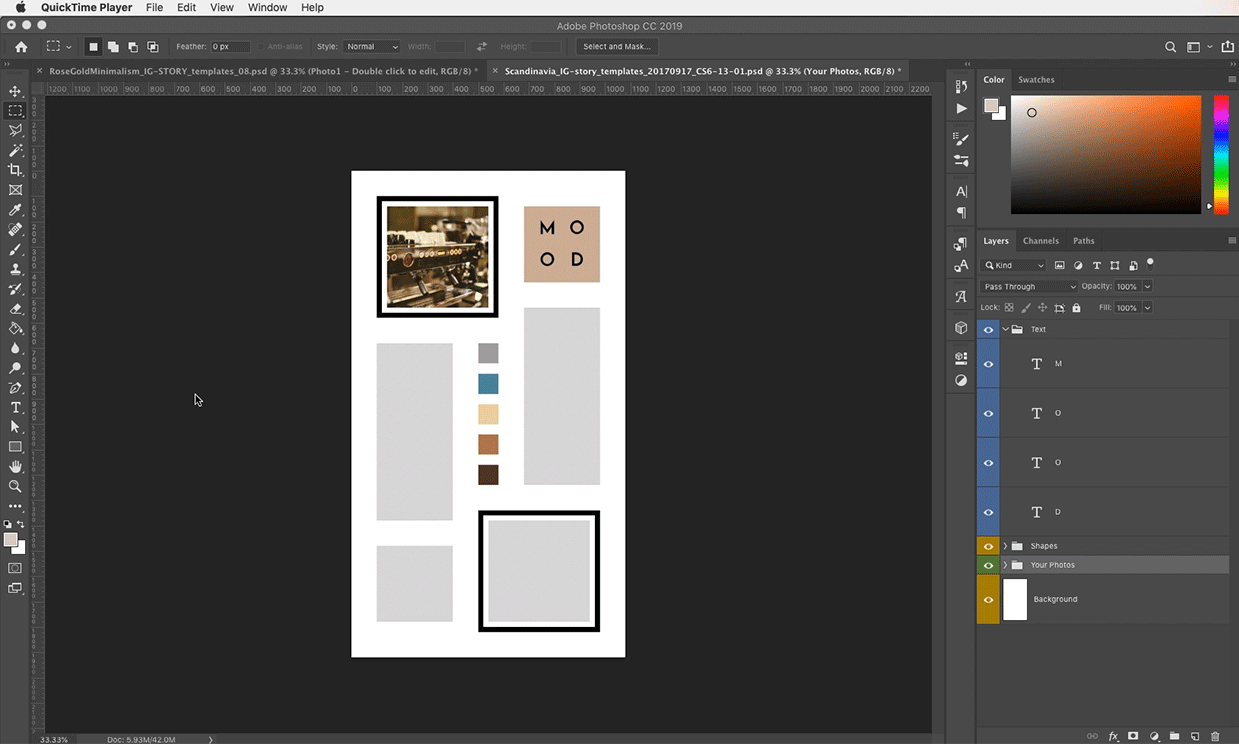The height and width of the screenshot is (744, 1239).
Task: Collapse the Text layer group
Action: pyautogui.click(x=1005, y=329)
